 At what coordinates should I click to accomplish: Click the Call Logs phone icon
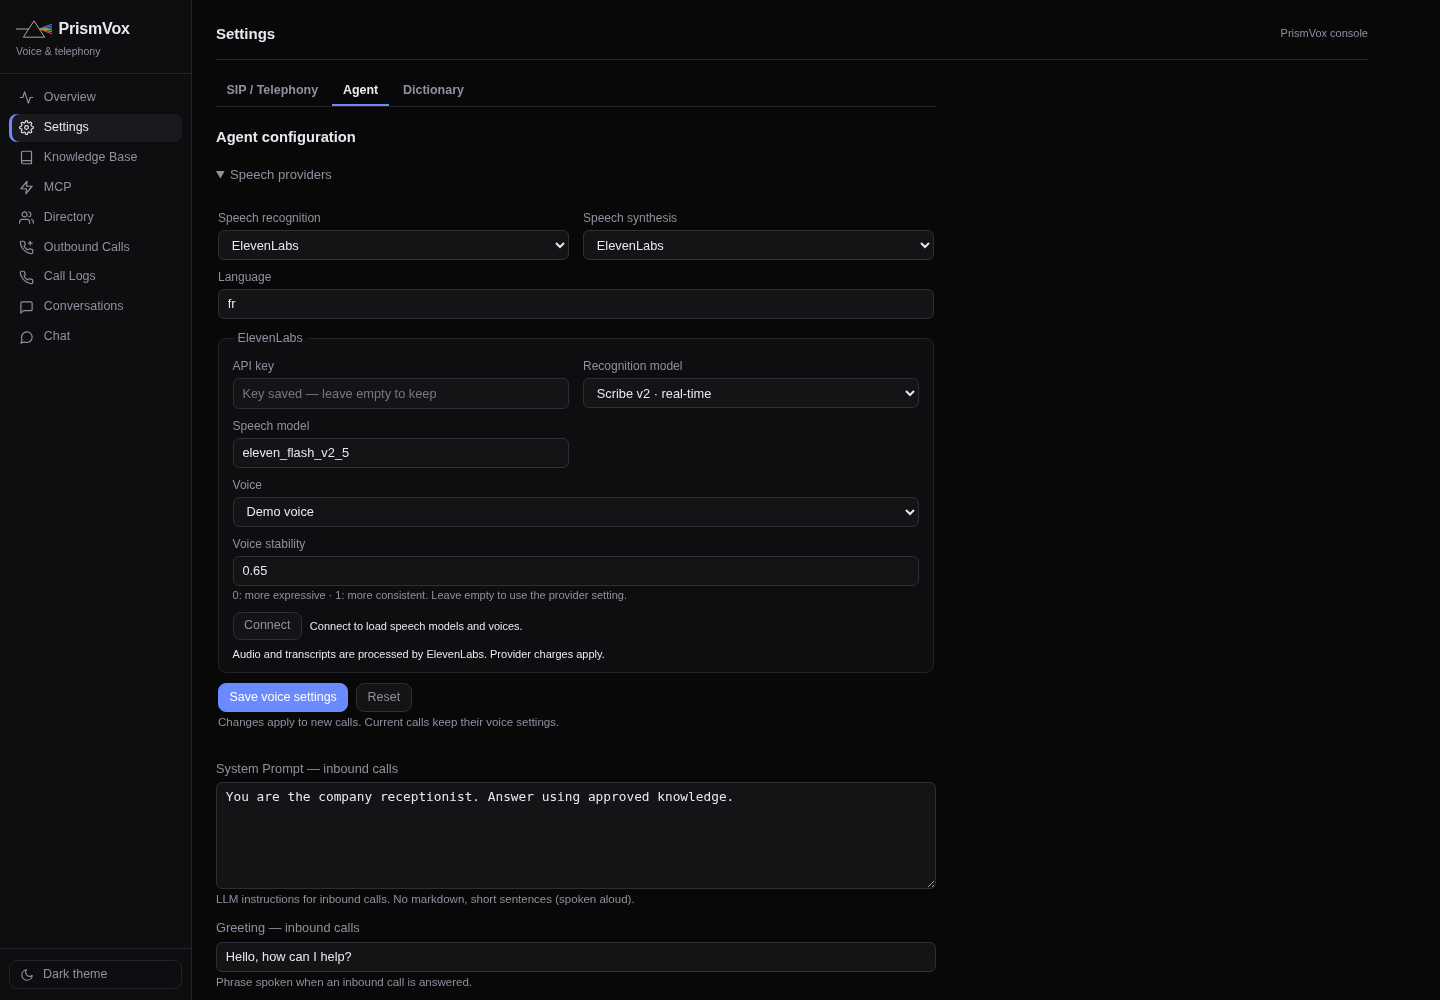pos(27,277)
